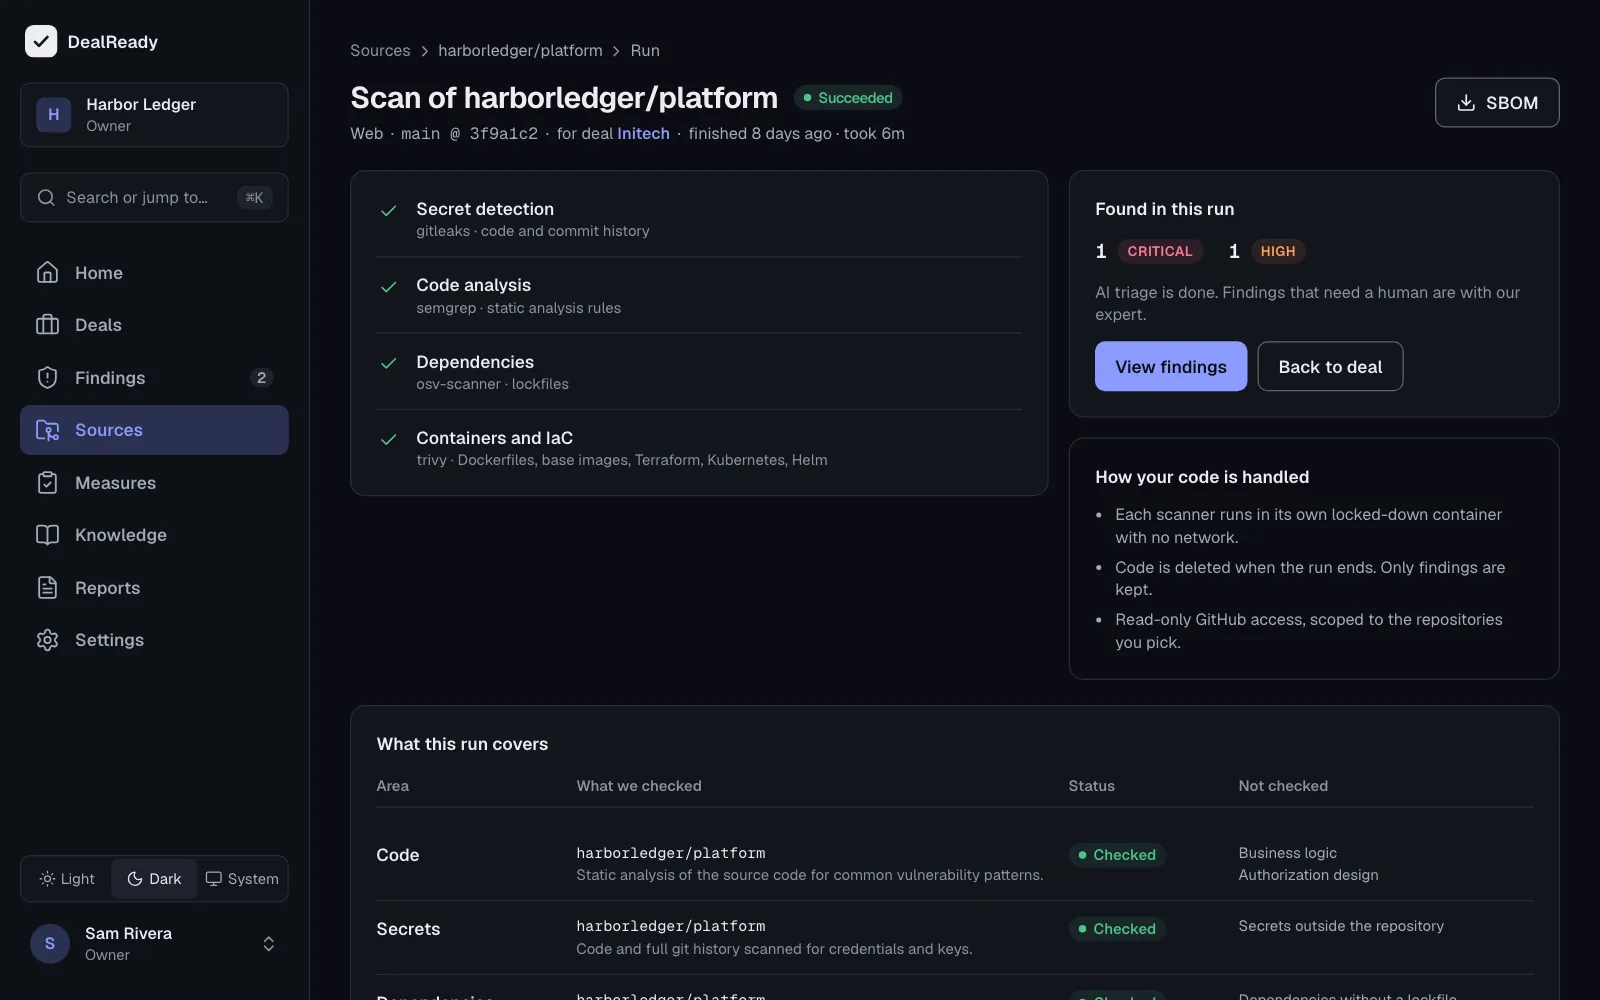1600x1000 pixels.
Task: Open Knowledge via the book icon
Action: pos(47,535)
